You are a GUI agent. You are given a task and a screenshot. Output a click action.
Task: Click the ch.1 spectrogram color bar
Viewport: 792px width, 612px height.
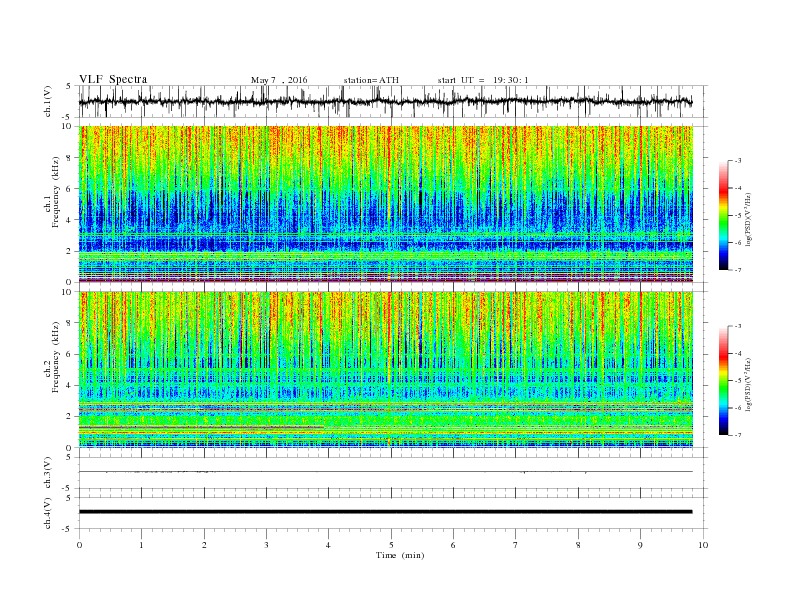click(724, 215)
